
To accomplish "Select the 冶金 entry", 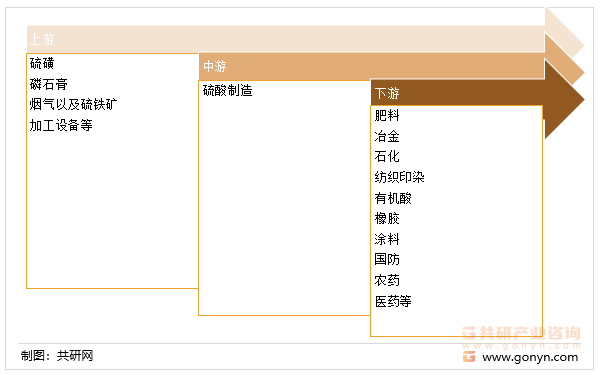I will 387,136.
